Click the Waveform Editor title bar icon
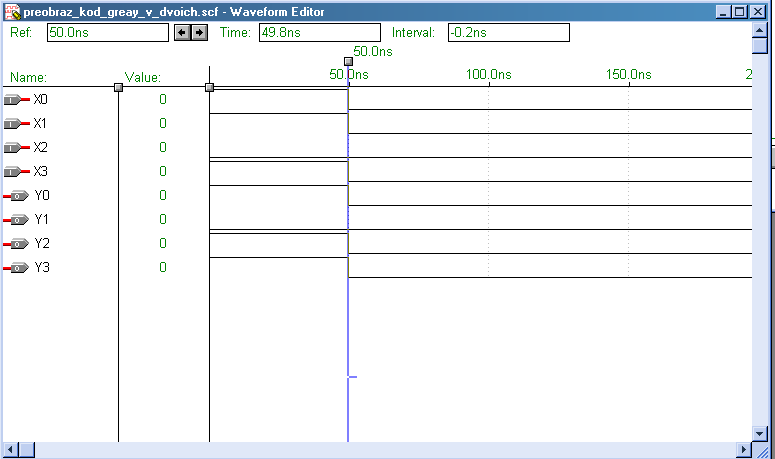 [12, 12]
